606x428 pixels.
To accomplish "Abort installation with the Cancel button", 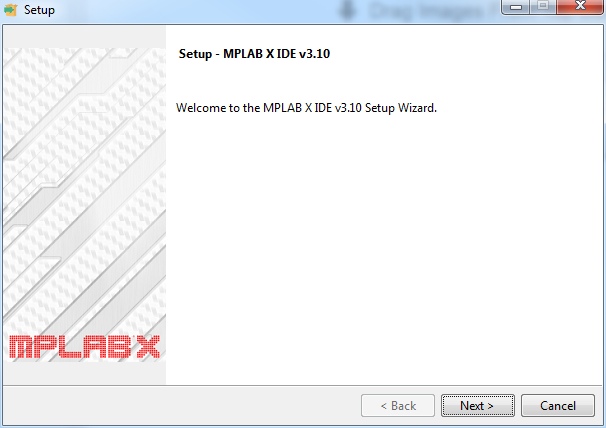I will pyautogui.click(x=558, y=406).
